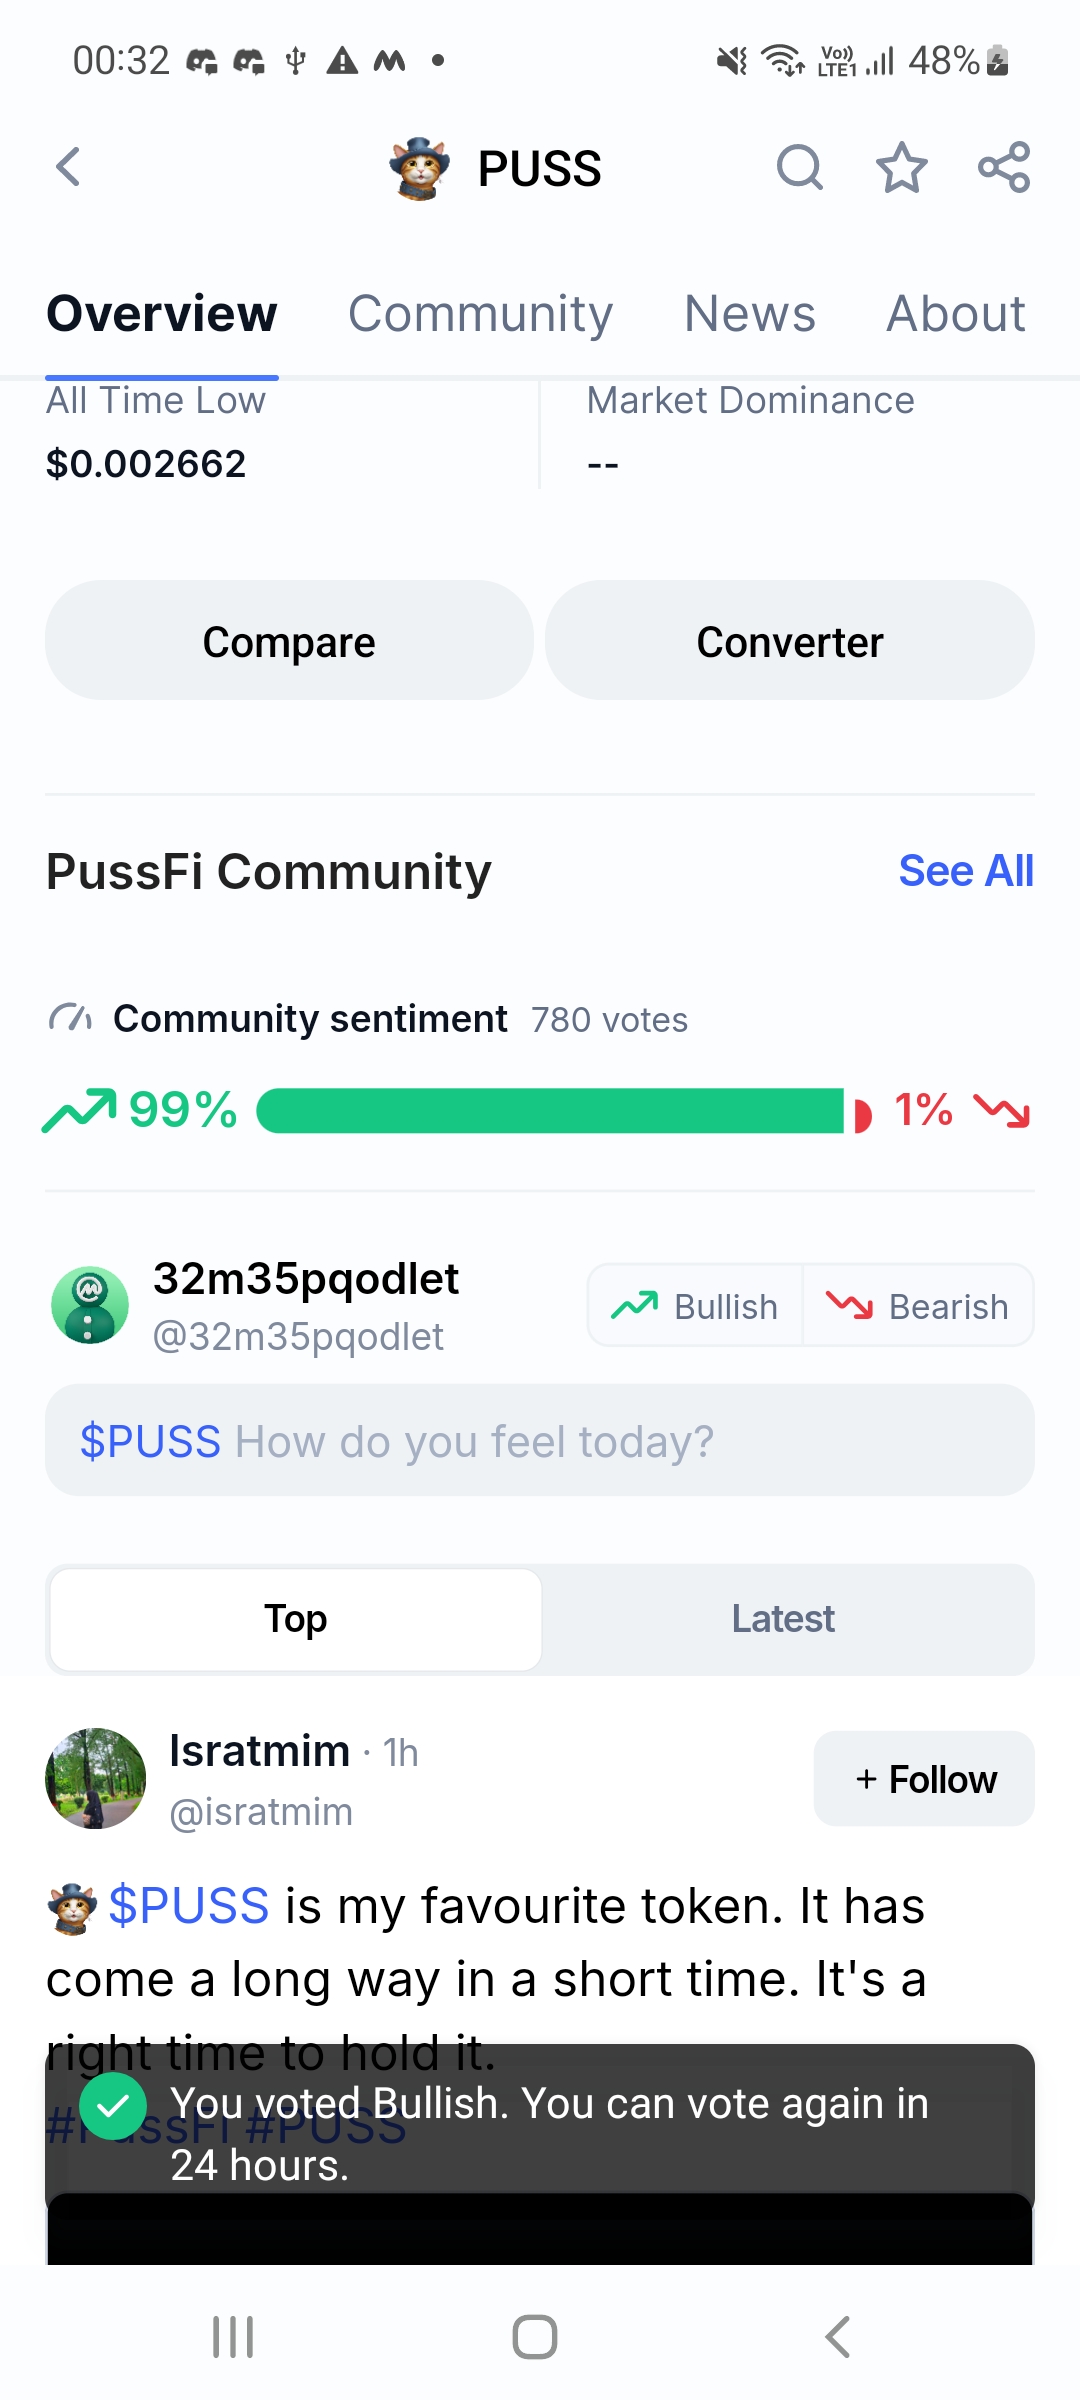Vote Bearish on PUSS sentiment
This screenshot has height=2400, width=1080.
pos(918,1305)
